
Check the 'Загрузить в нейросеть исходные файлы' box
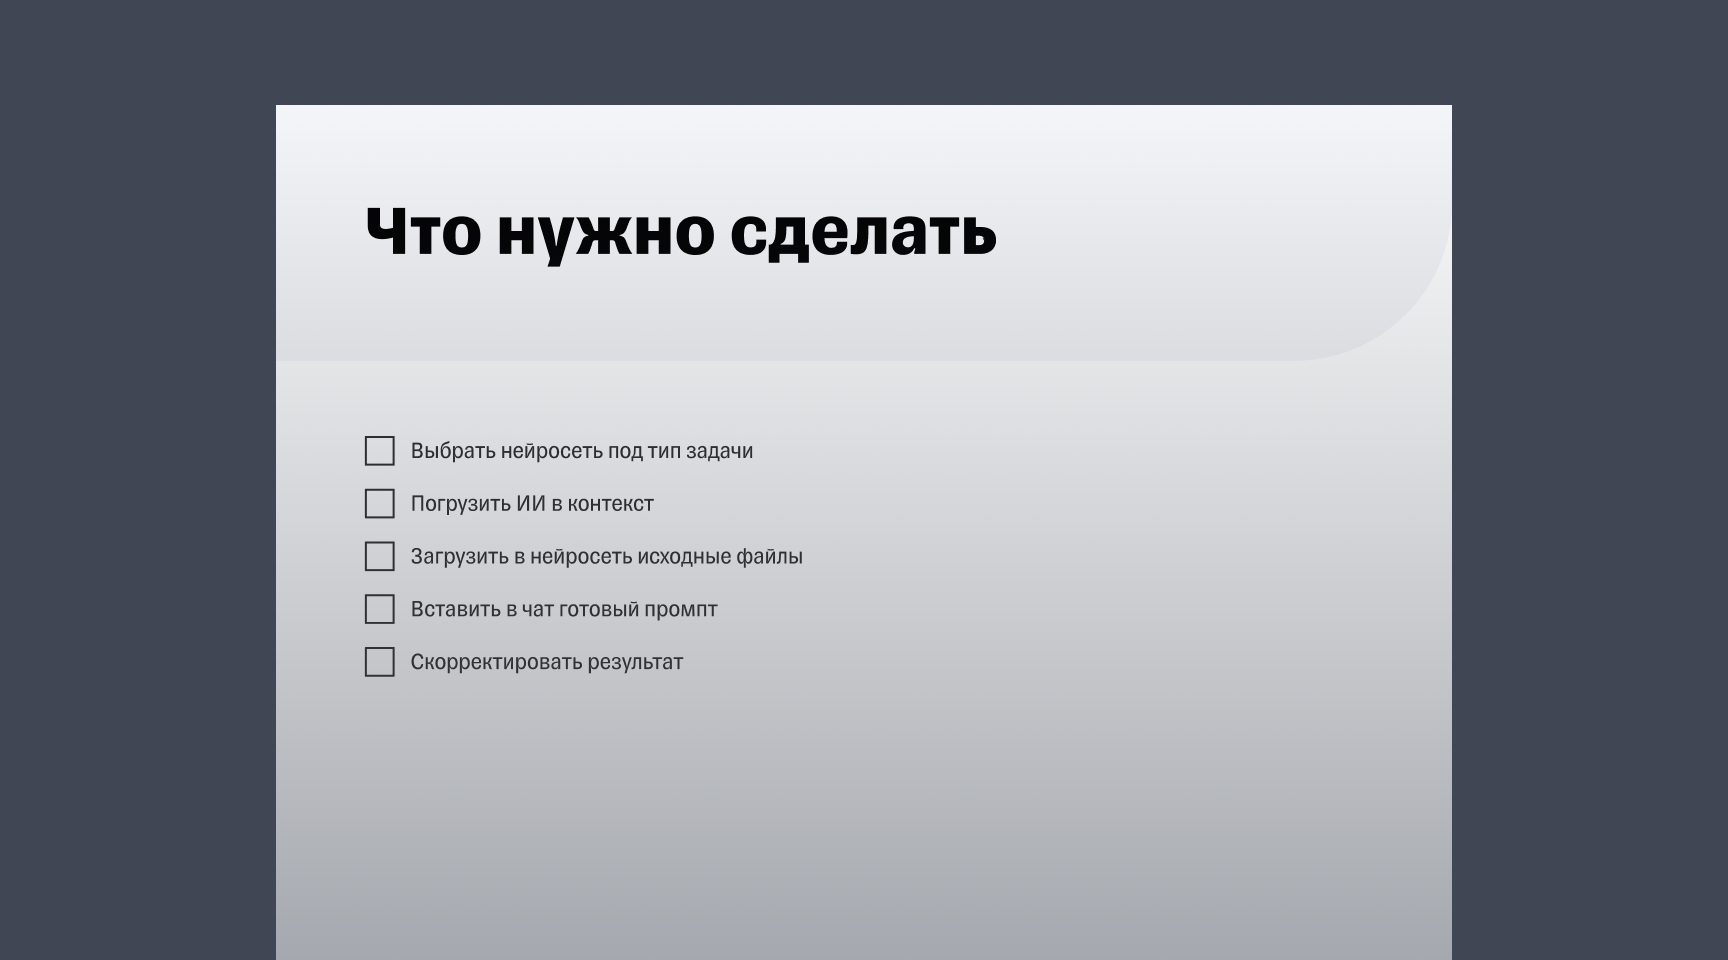(x=379, y=557)
